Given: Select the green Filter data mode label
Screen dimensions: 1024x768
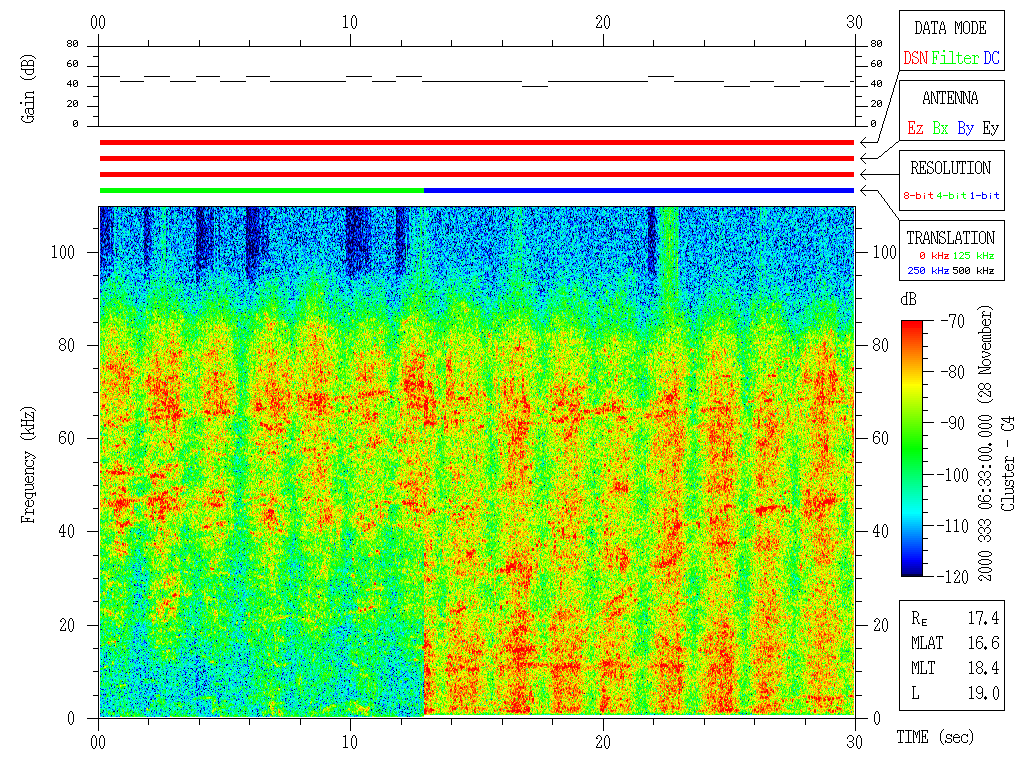Looking at the screenshot, I should (955, 59).
